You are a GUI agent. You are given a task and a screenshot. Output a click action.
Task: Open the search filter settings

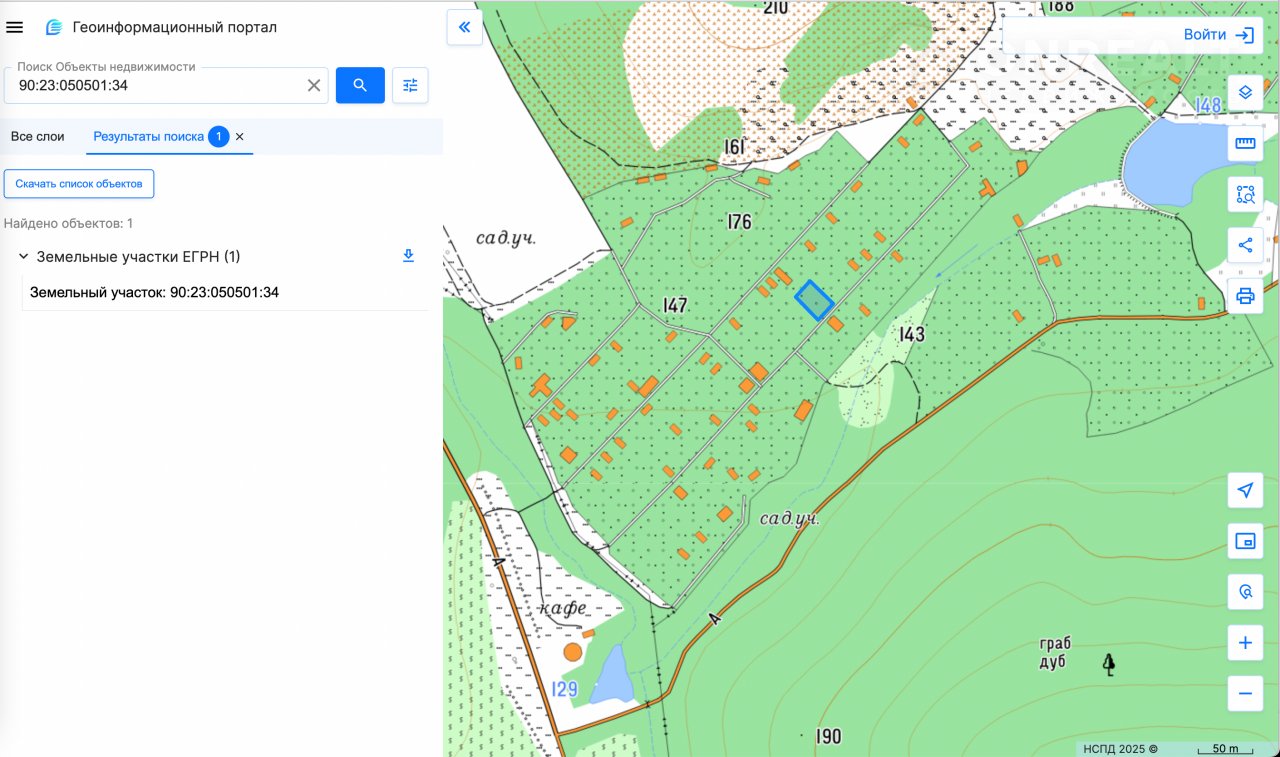(x=410, y=85)
